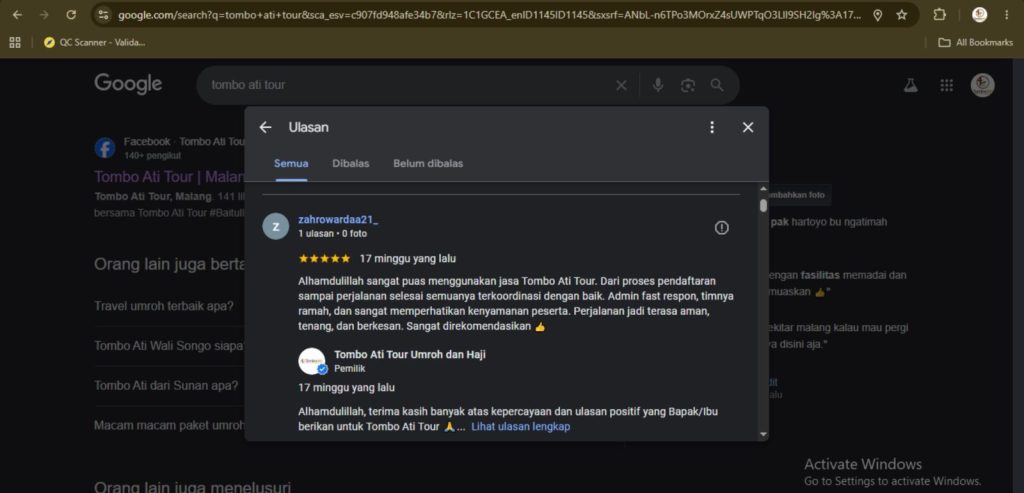The width and height of the screenshot is (1024, 493).
Task: Expand Tombo Ati Wali Songo question
Action: [x=169, y=345]
